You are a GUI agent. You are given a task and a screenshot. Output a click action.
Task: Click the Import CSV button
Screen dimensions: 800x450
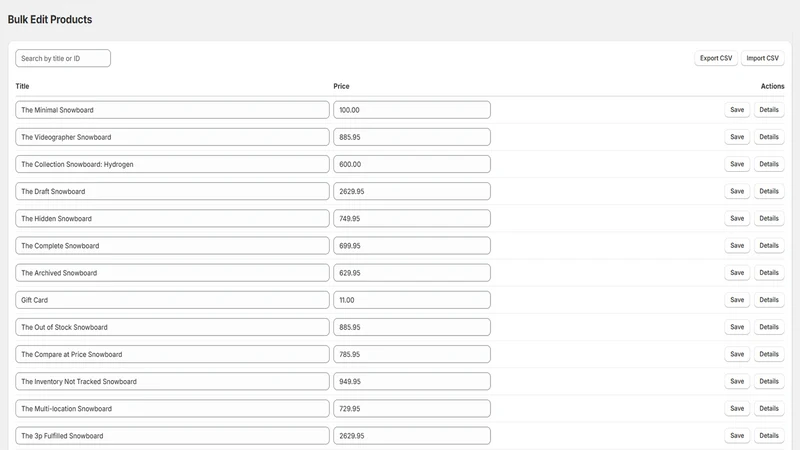click(x=762, y=58)
